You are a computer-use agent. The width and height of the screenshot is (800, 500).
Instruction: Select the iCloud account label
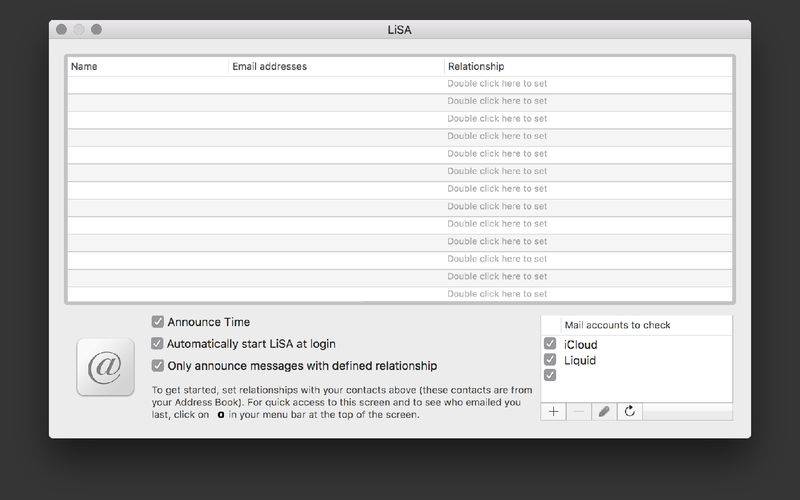pyautogui.click(x=581, y=344)
